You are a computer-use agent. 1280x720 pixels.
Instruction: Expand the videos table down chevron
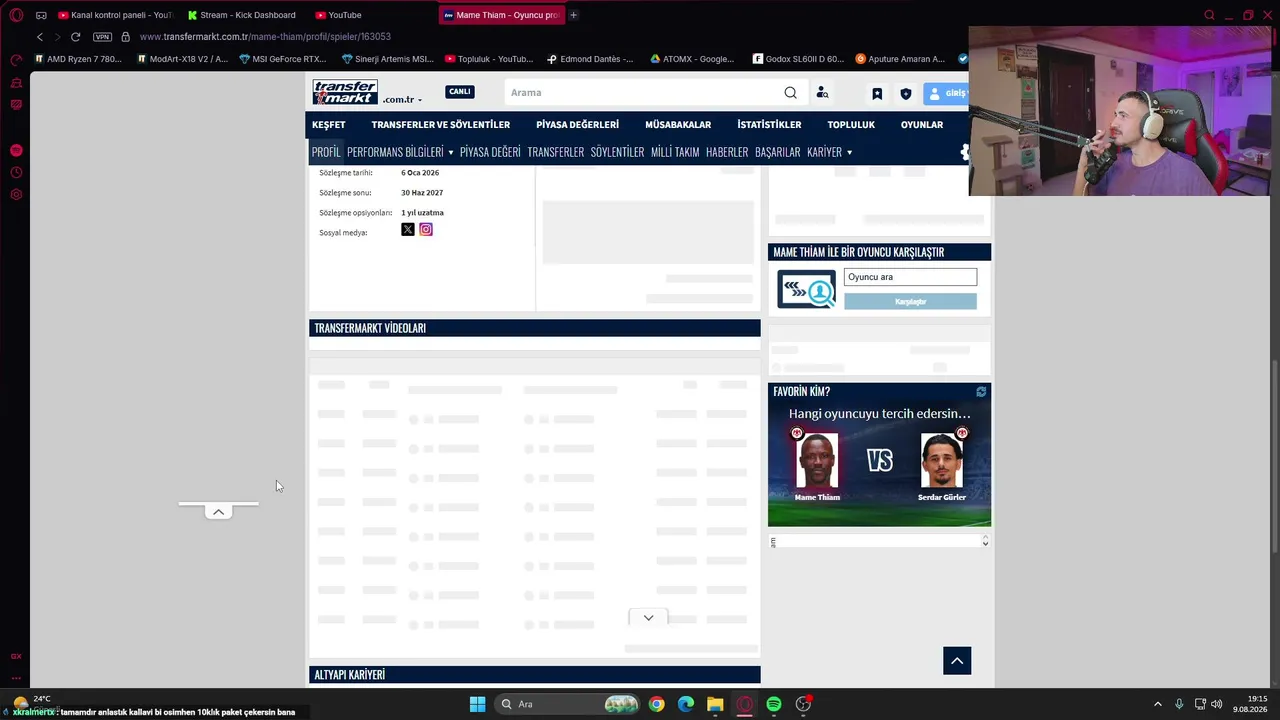(x=648, y=618)
